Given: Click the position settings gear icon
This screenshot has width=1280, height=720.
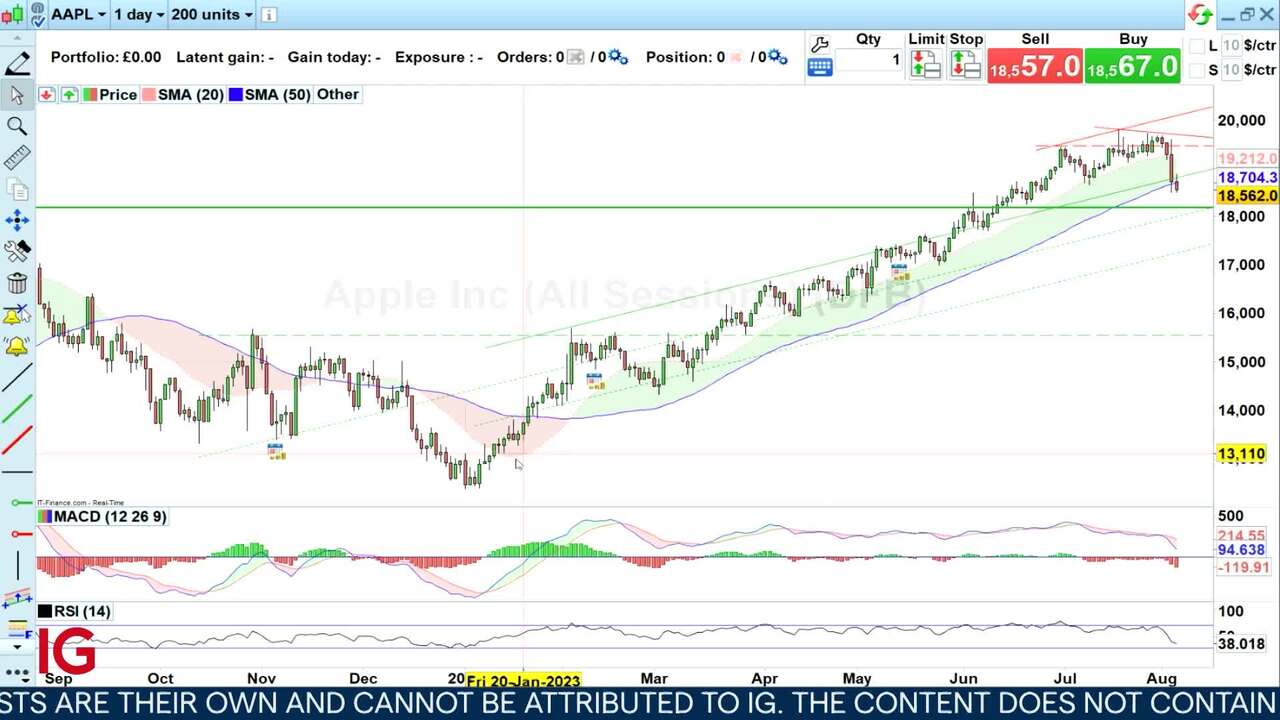Looking at the screenshot, I should (778, 57).
